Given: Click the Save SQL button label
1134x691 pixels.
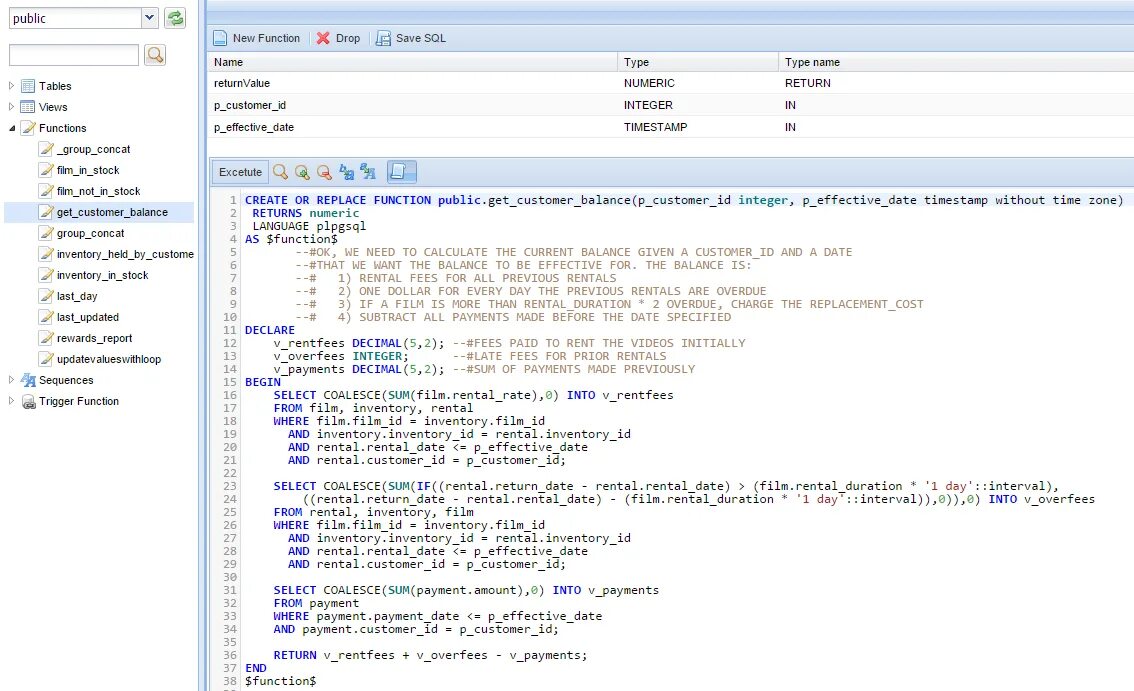Looking at the screenshot, I should [x=421, y=38].
